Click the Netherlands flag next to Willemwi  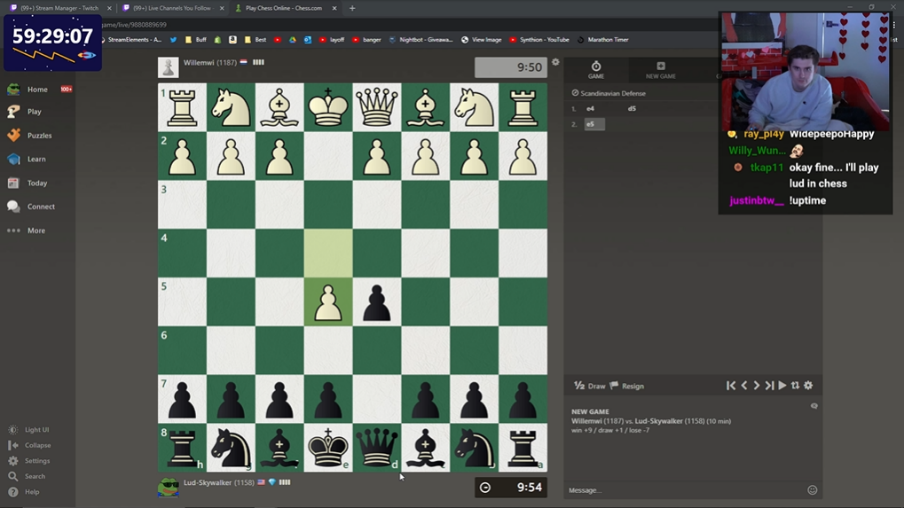point(244,62)
